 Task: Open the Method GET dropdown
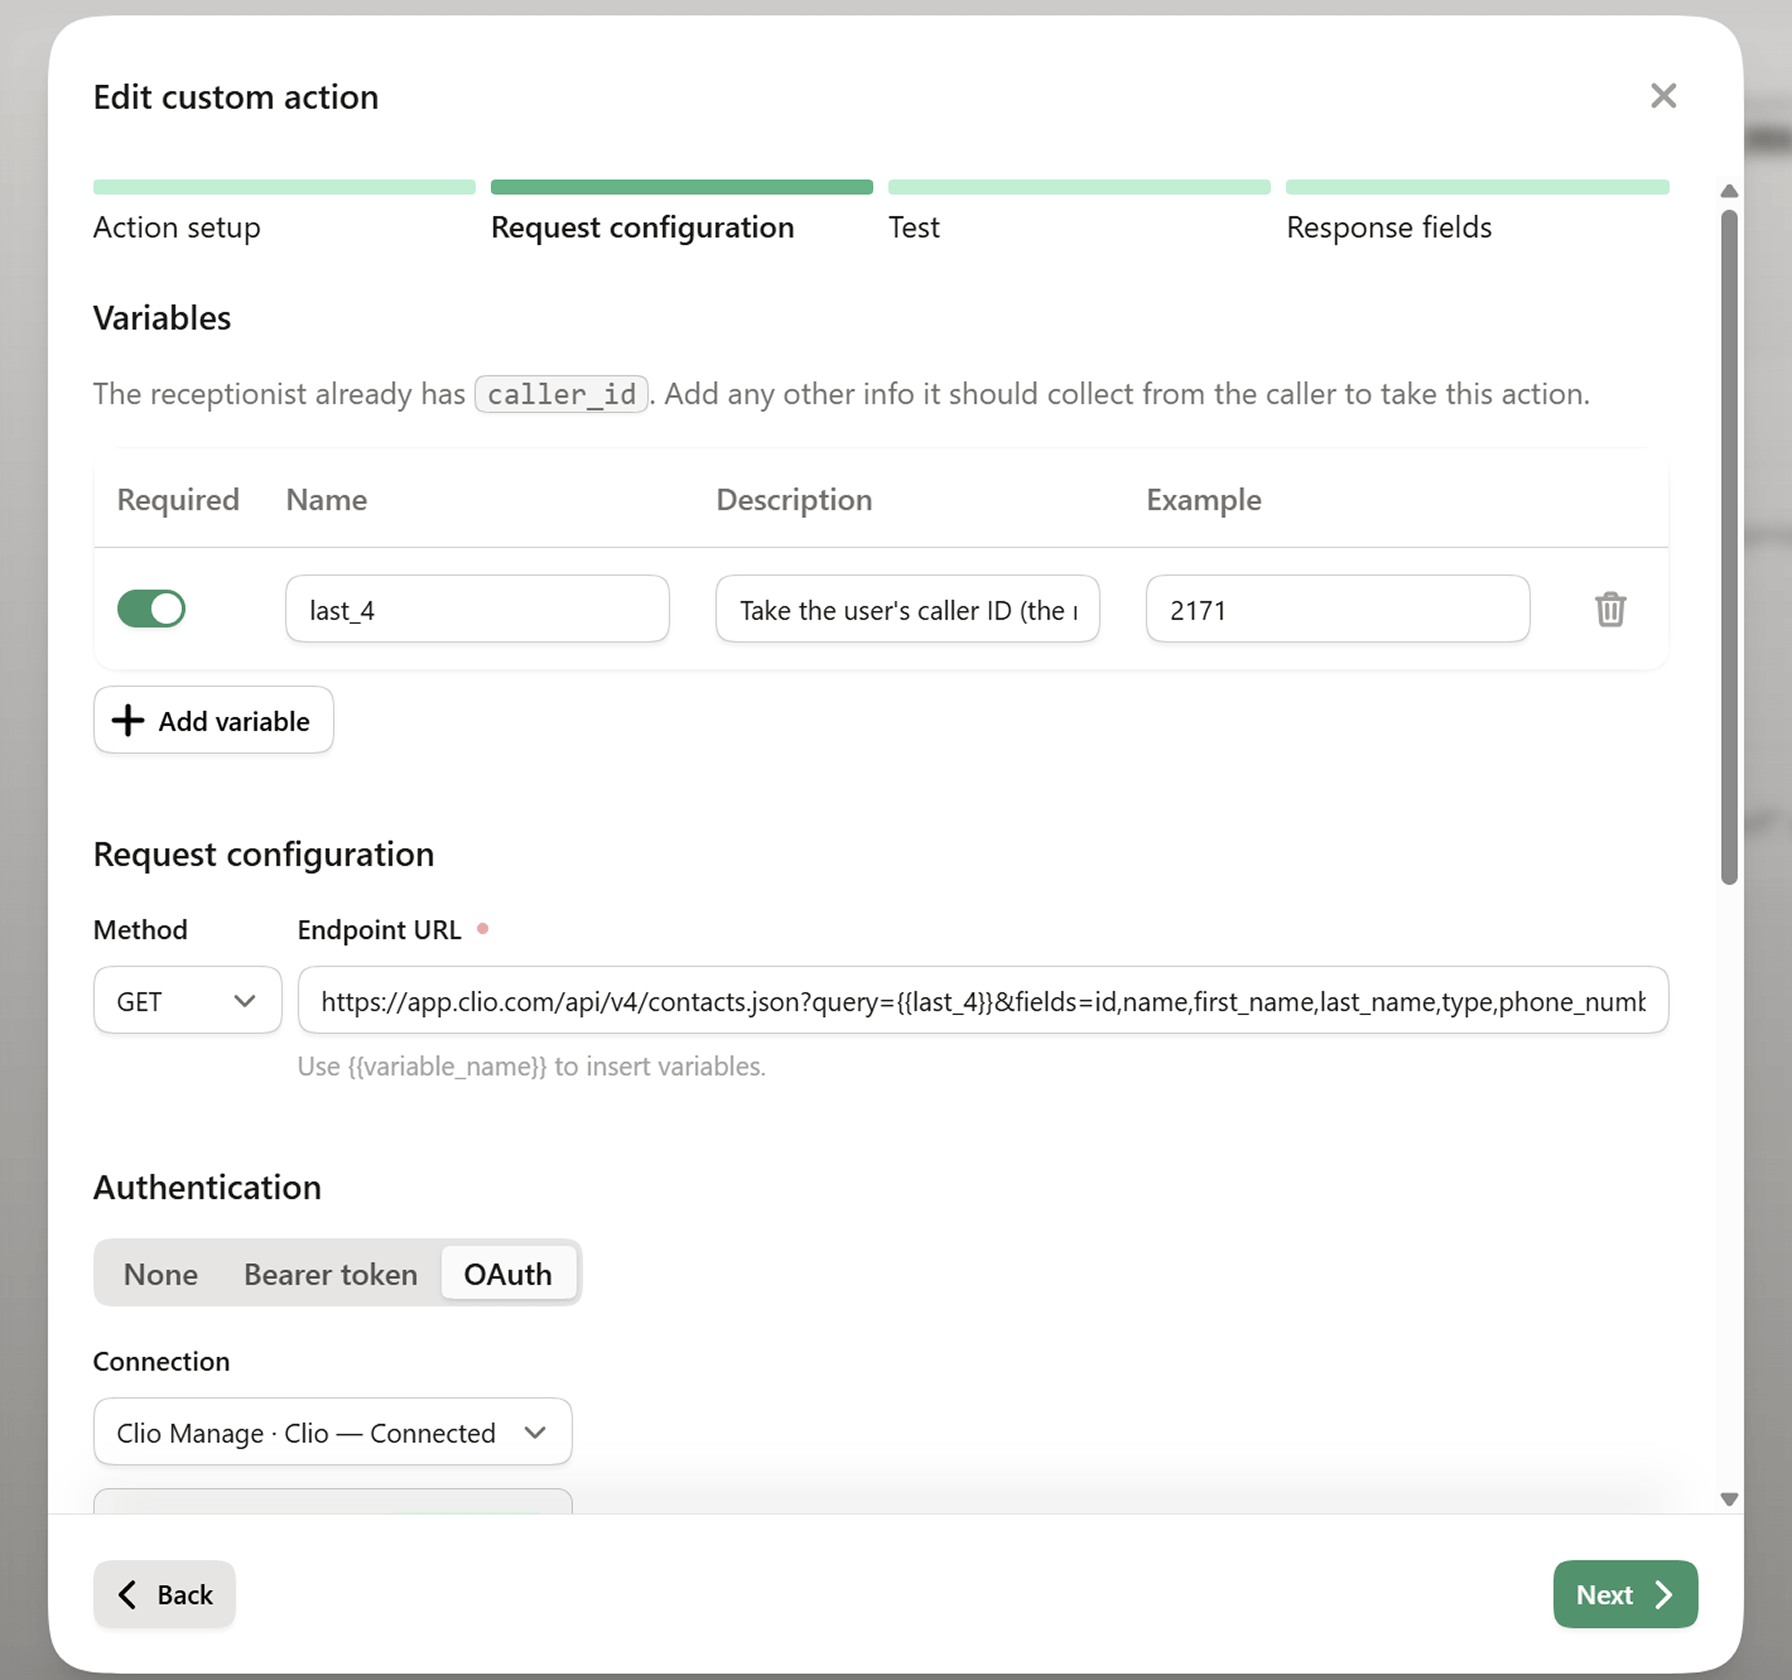click(187, 1000)
